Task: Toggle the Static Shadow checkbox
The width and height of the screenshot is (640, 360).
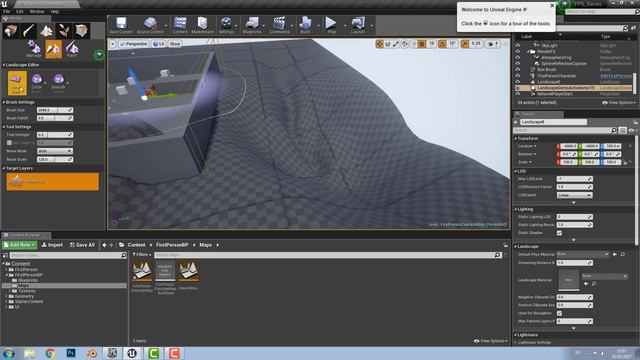Action: point(559,233)
